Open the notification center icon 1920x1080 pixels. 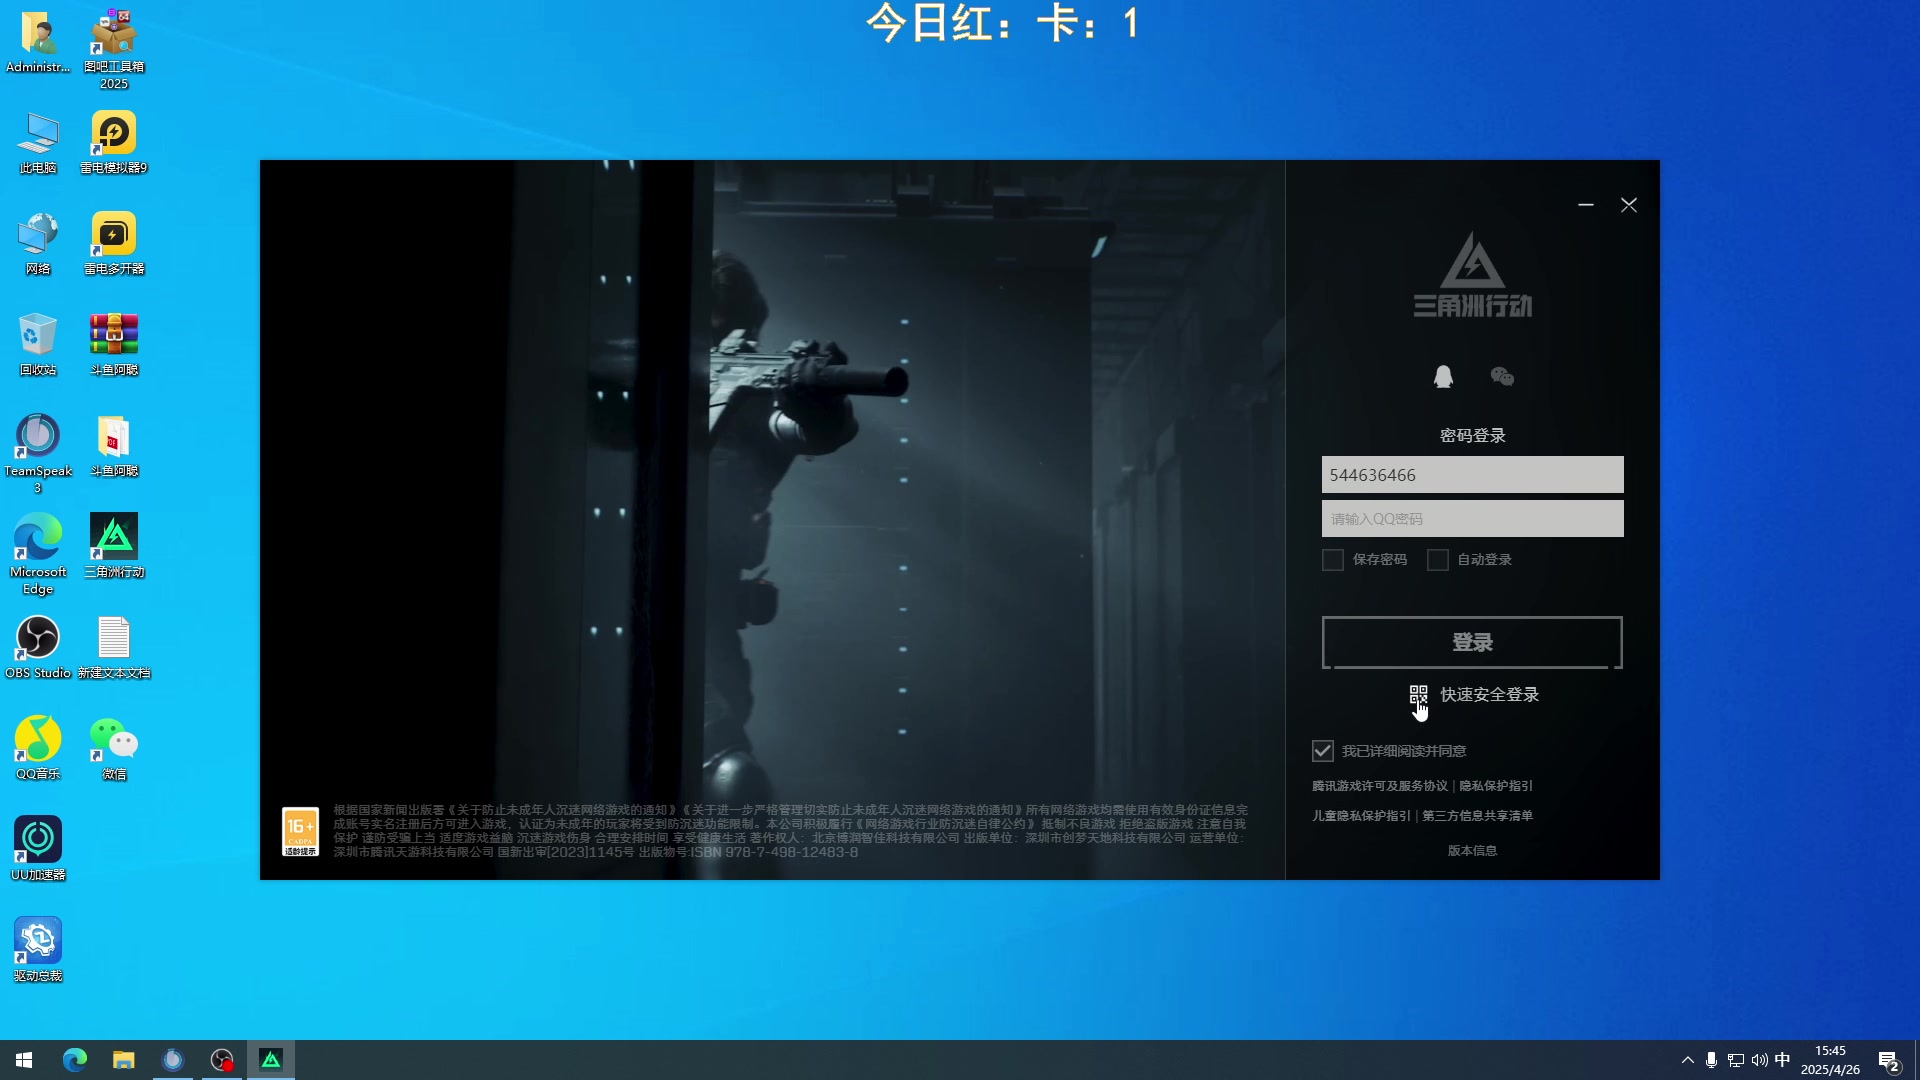click(x=1889, y=1061)
